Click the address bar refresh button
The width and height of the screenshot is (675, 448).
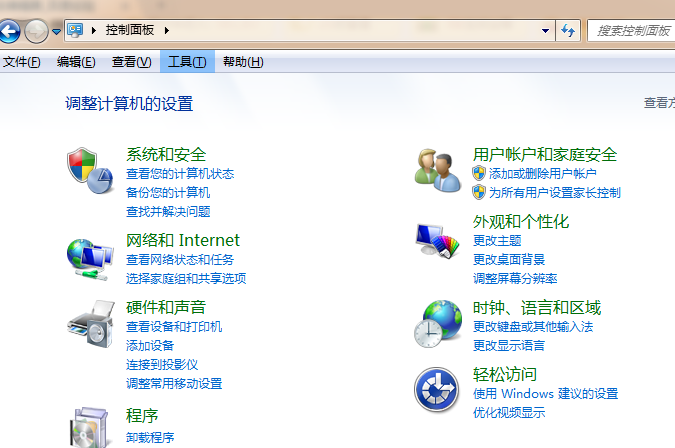pos(568,31)
